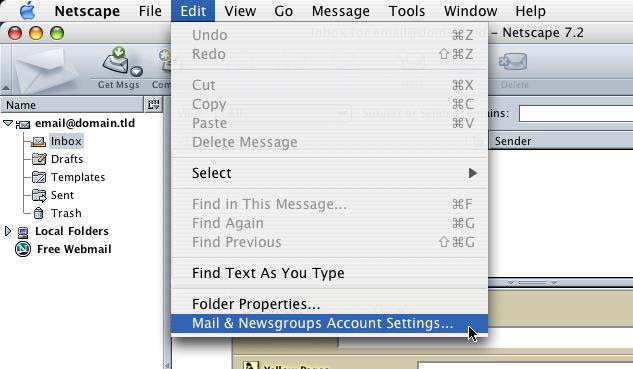Viewport: 633px width, 369px height.
Task: Select the email@domain.tld account row
Action: coord(85,123)
